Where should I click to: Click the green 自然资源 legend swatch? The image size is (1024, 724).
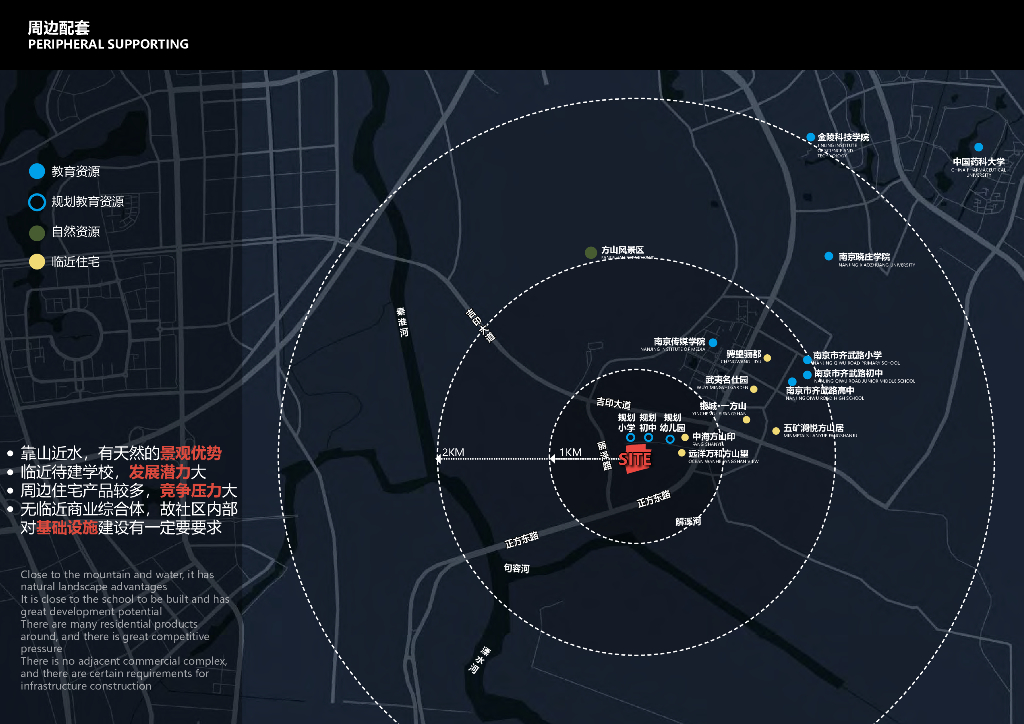[37, 232]
